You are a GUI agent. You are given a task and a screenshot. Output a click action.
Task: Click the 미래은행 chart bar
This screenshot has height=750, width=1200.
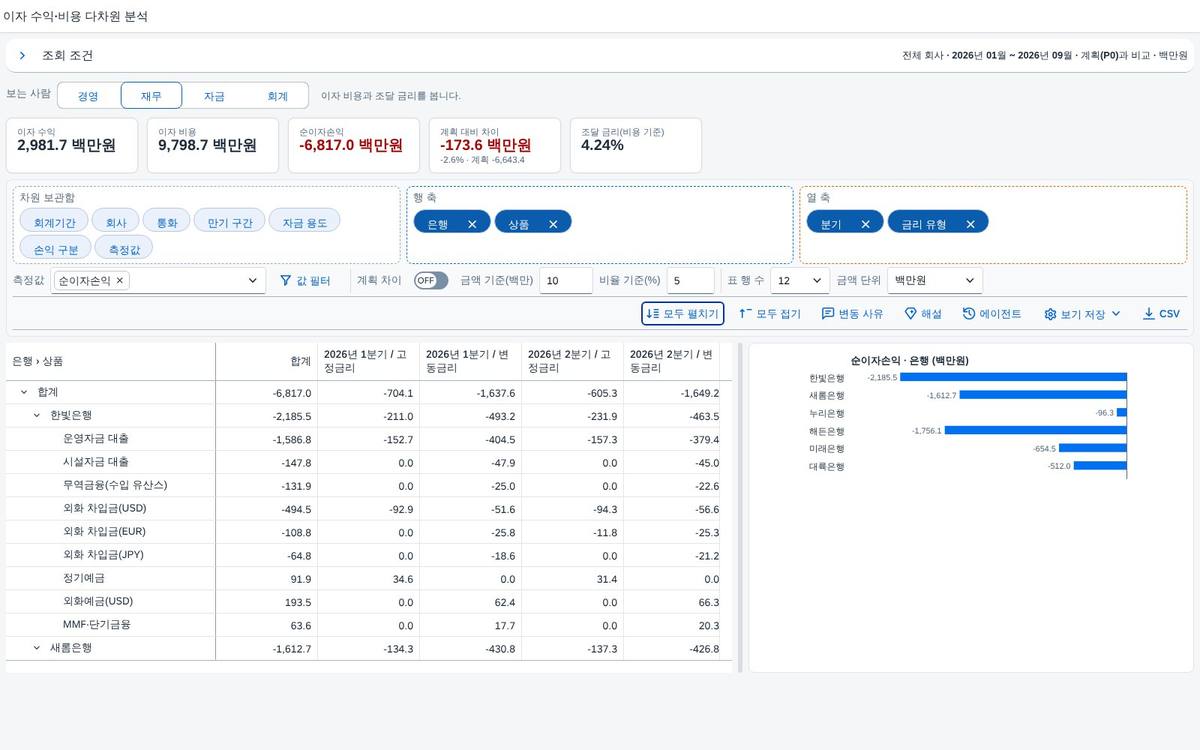(1093, 448)
